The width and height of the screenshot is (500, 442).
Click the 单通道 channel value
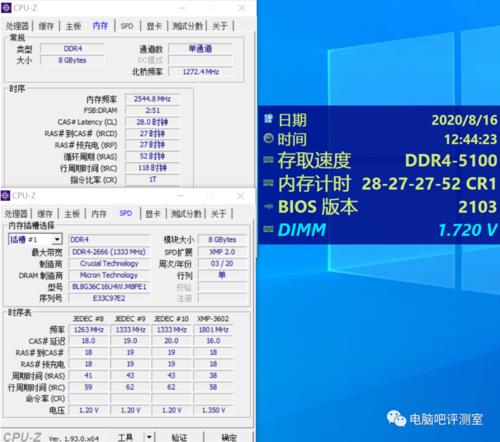200,49
